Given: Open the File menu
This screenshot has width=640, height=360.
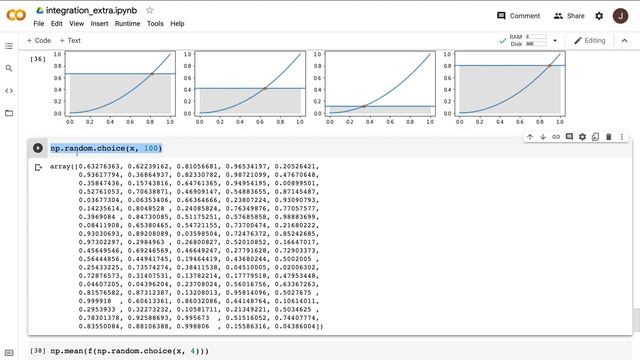Looking at the screenshot, I should pyautogui.click(x=39, y=24).
